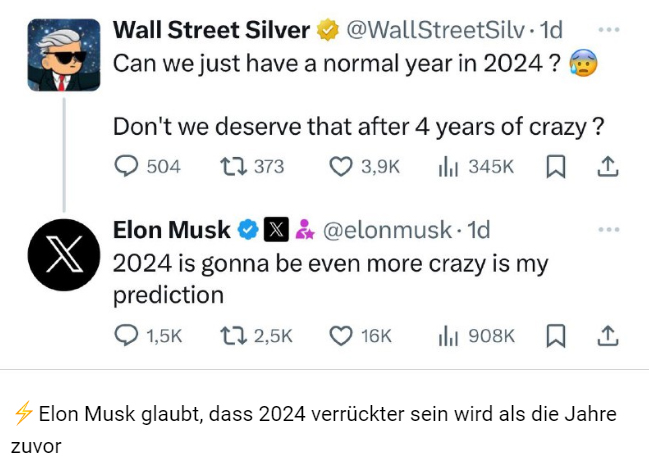The width and height of the screenshot is (649, 469).
Task: Like the Wall Street Silver tweet
Action: 342,166
